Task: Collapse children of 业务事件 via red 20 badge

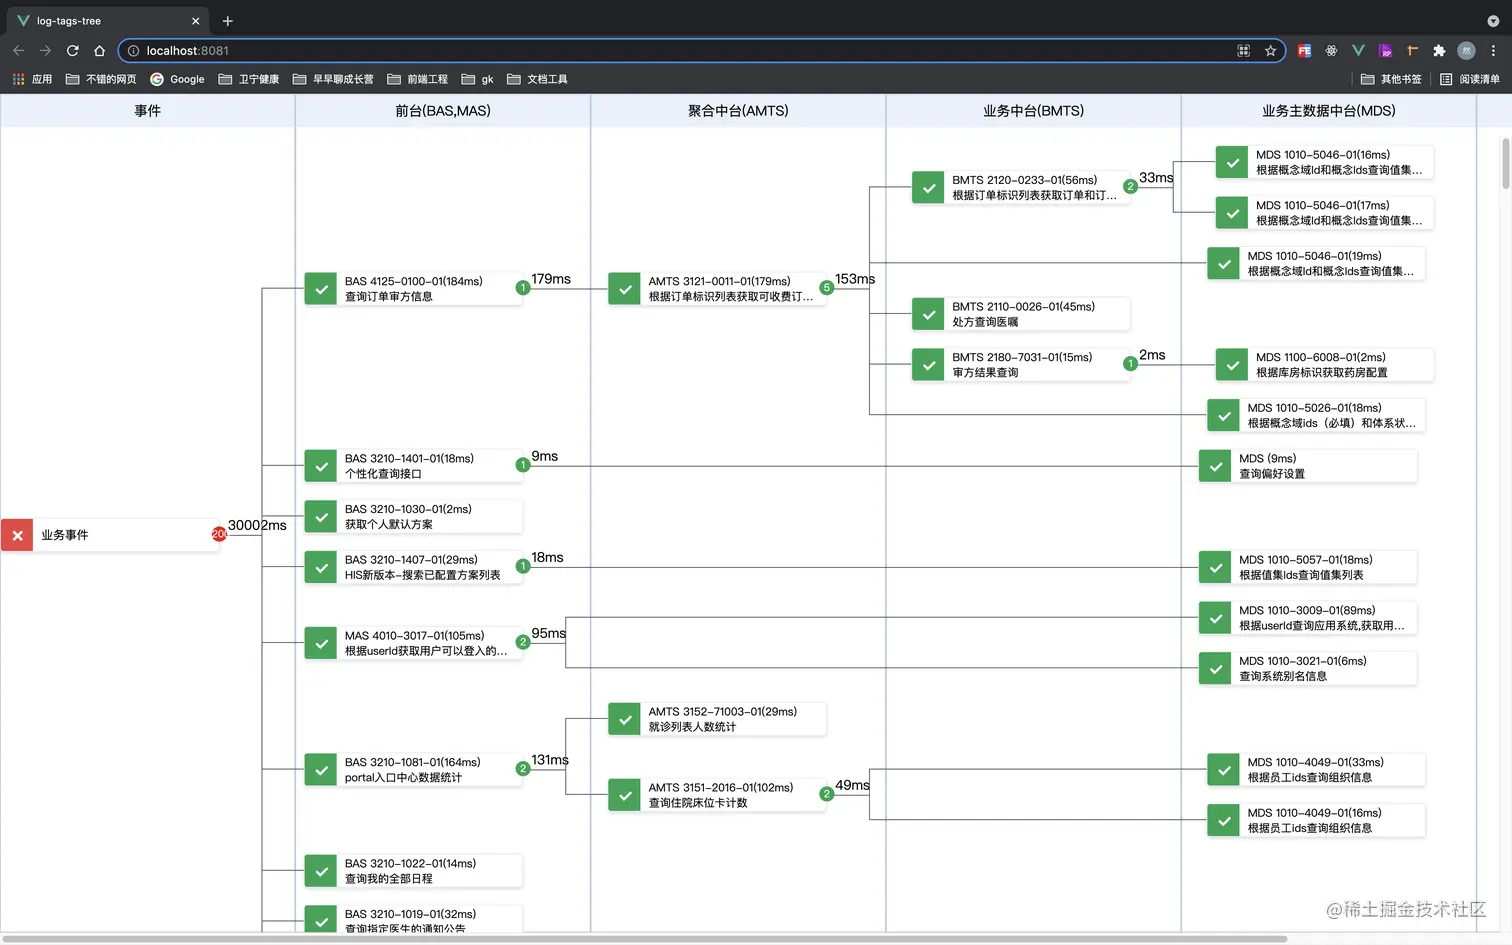Action: coord(219,535)
